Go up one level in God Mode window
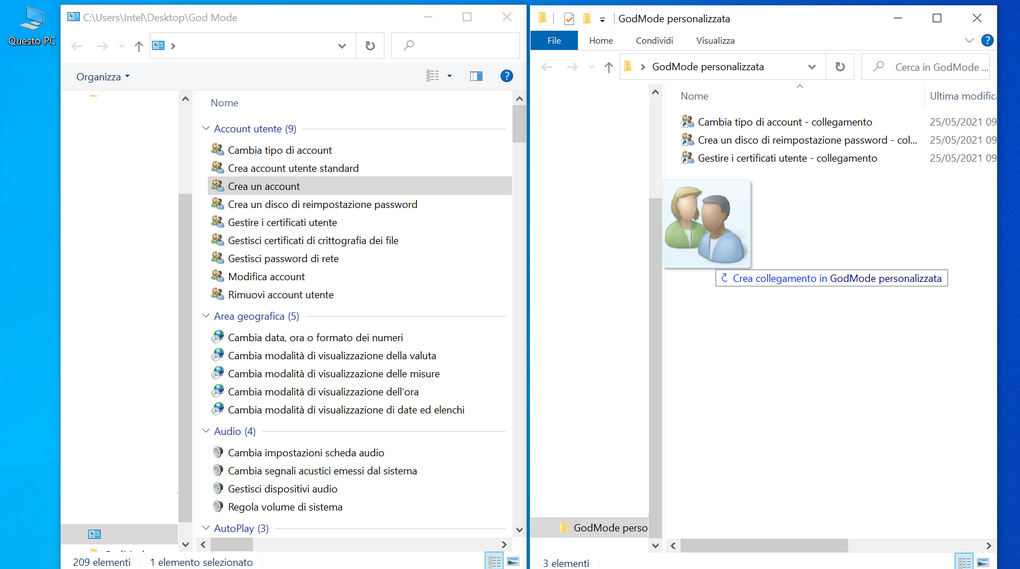Image resolution: width=1020 pixels, height=569 pixels. (x=139, y=46)
